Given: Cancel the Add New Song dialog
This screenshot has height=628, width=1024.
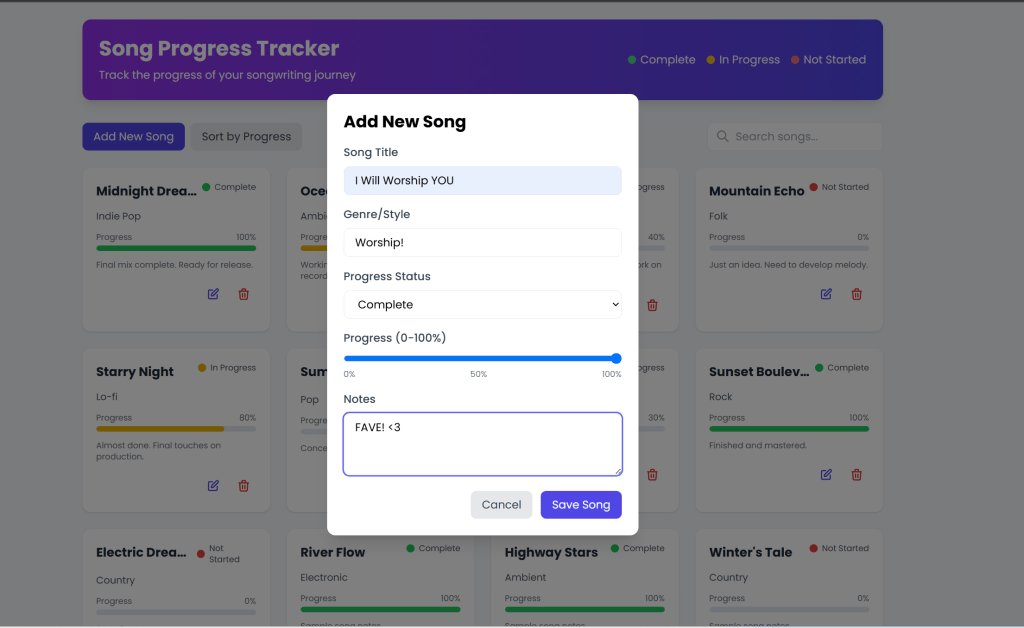Looking at the screenshot, I should coord(501,505).
